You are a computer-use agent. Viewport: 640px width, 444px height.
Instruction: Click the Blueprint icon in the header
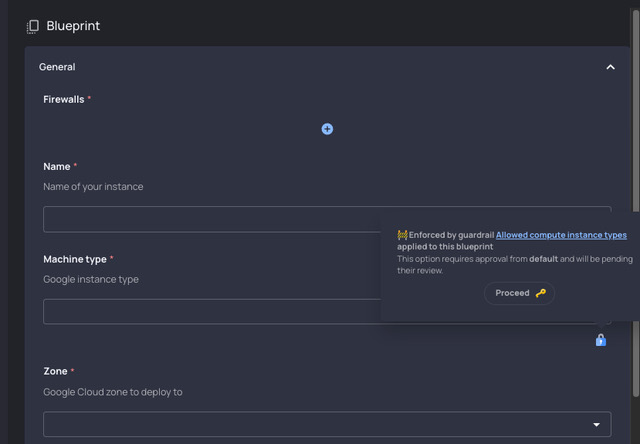click(33, 26)
